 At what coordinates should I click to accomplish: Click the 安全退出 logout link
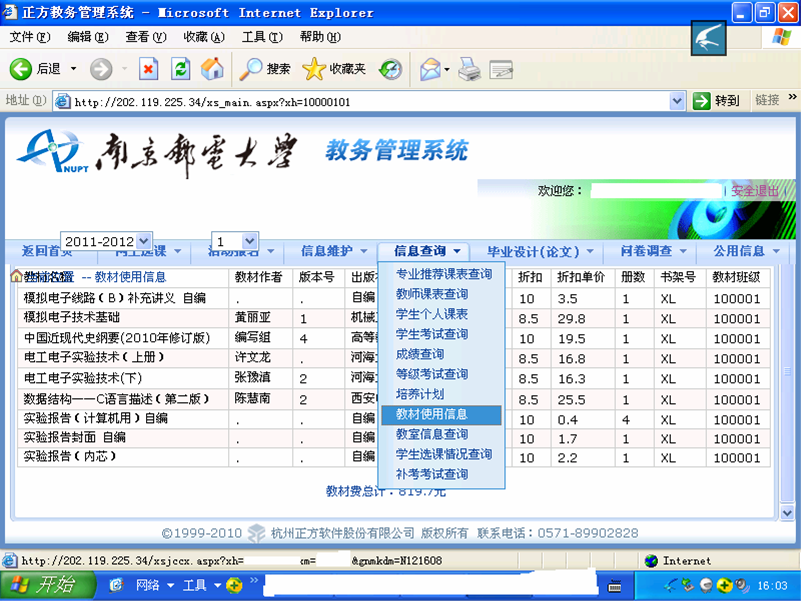click(x=755, y=190)
